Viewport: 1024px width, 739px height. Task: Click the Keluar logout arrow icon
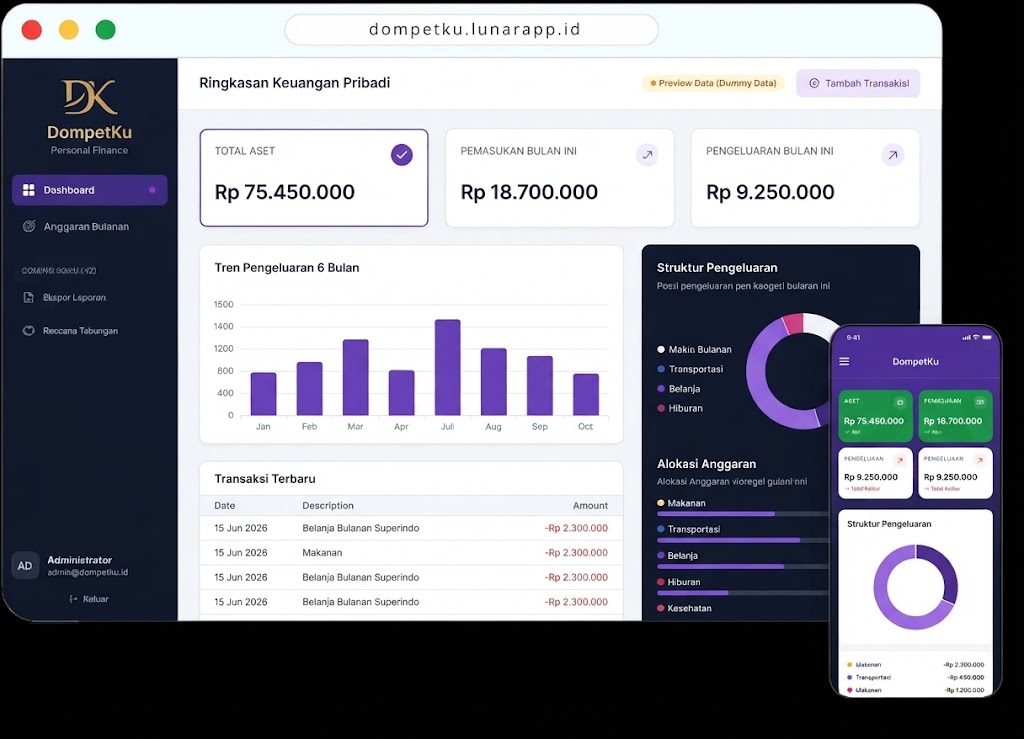pyautogui.click(x=73, y=599)
